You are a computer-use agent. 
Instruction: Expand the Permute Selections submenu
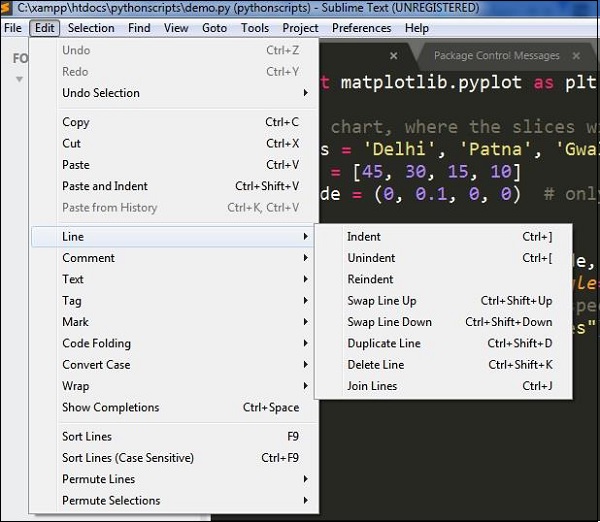(174, 501)
